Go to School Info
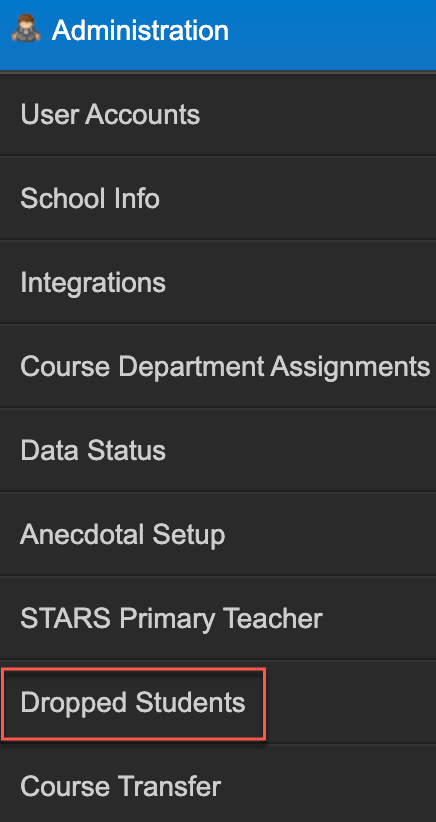This screenshot has height=822, width=436. click(90, 199)
